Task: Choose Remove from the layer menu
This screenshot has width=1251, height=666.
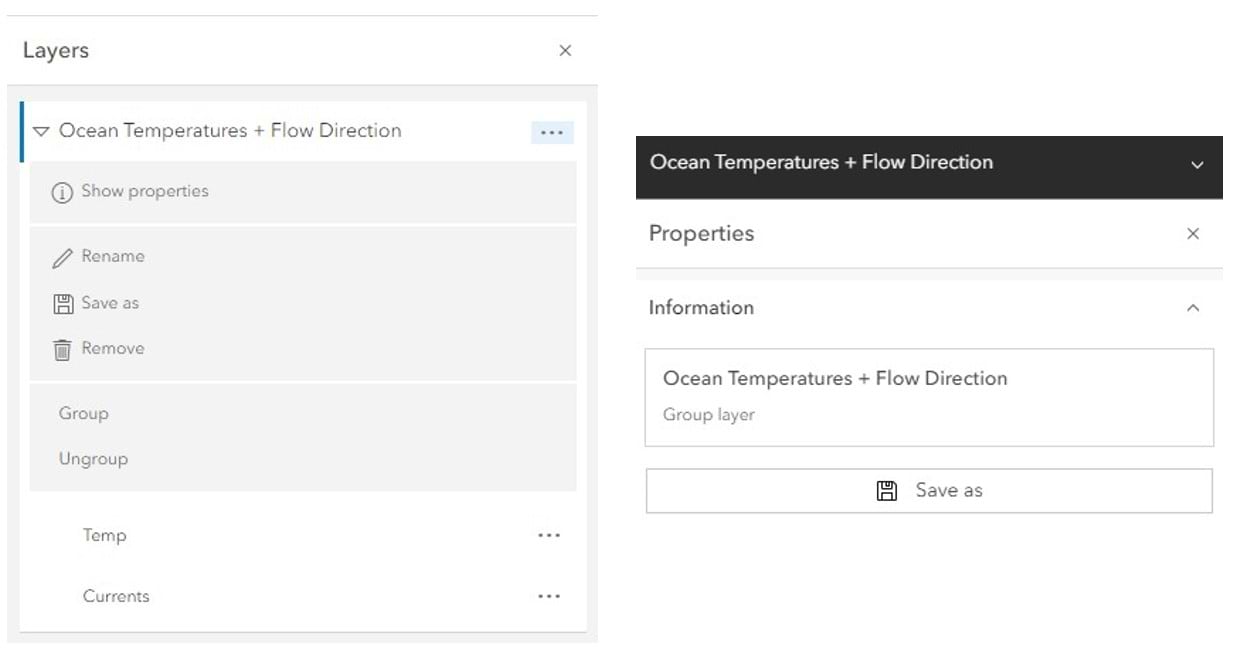Action: pyautogui.click(x=113, y=348)
